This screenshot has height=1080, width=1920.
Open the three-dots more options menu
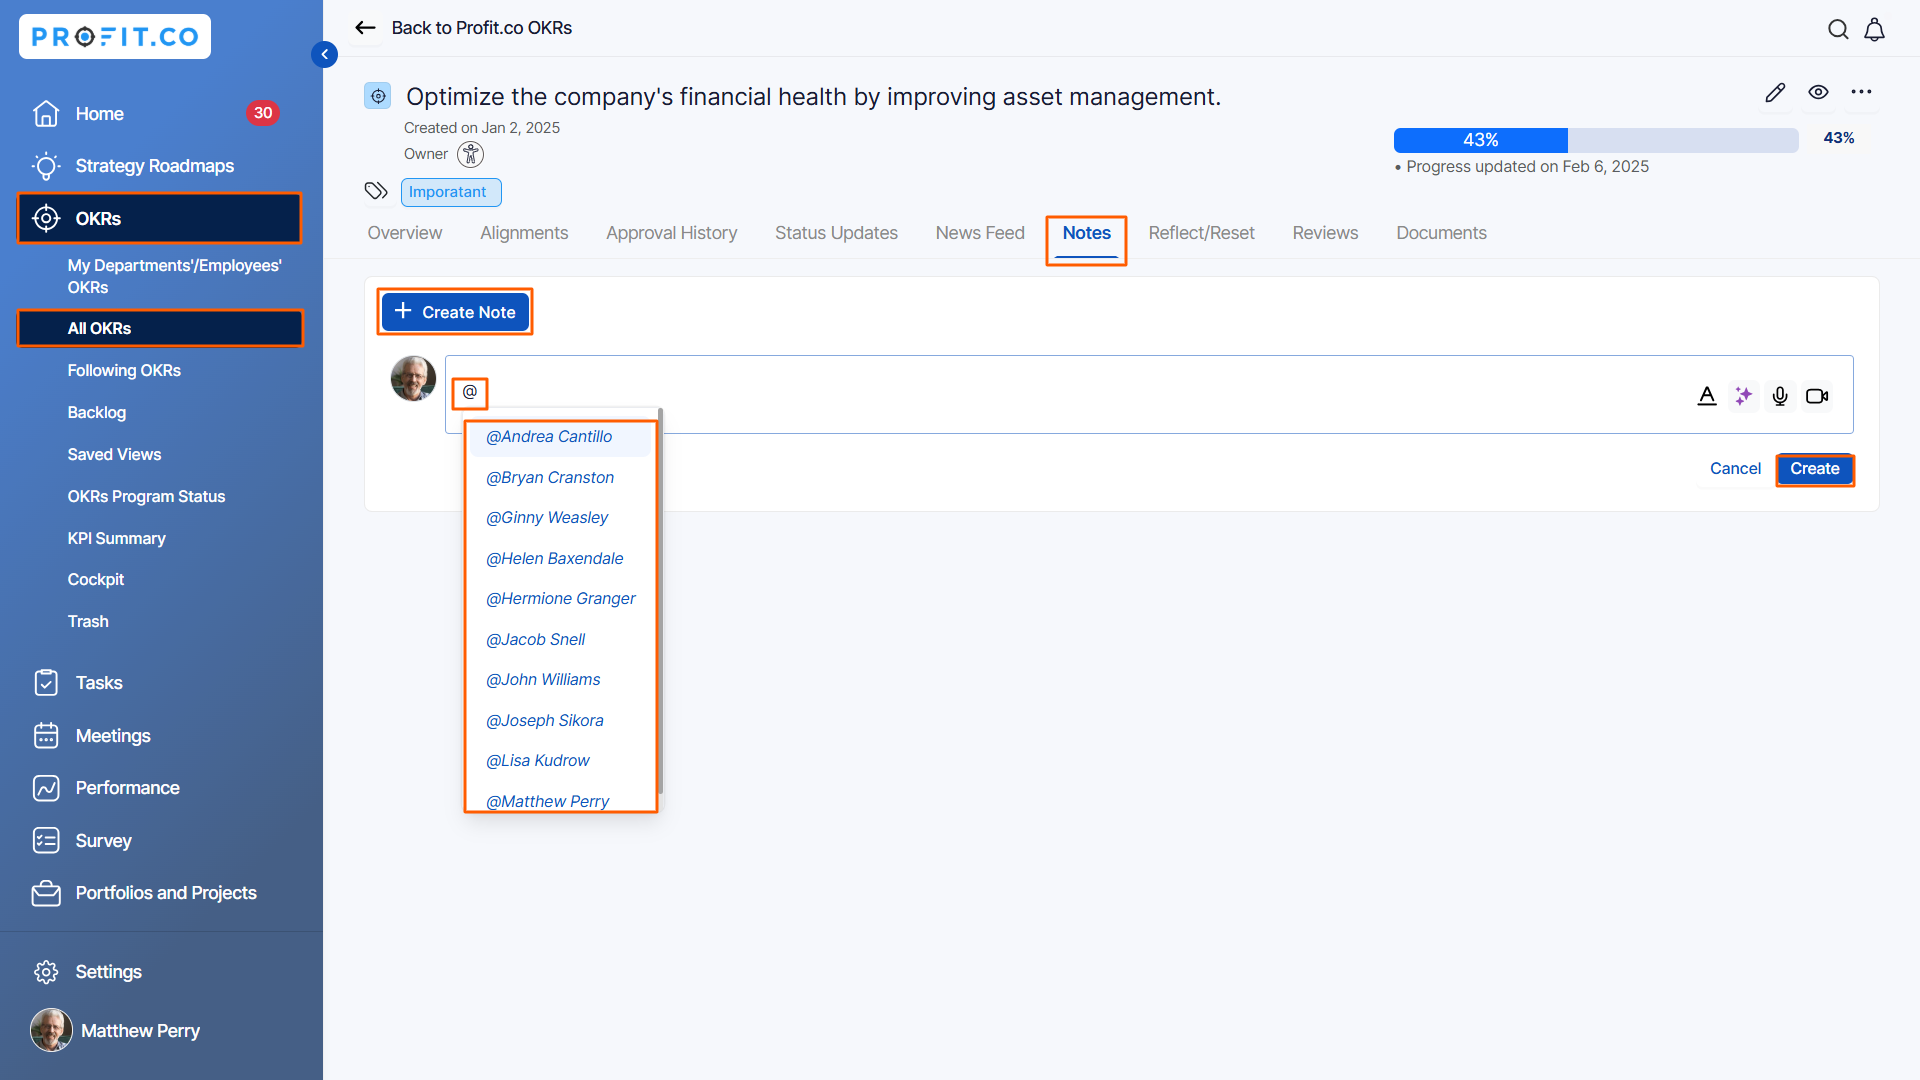pos(1861,92)
